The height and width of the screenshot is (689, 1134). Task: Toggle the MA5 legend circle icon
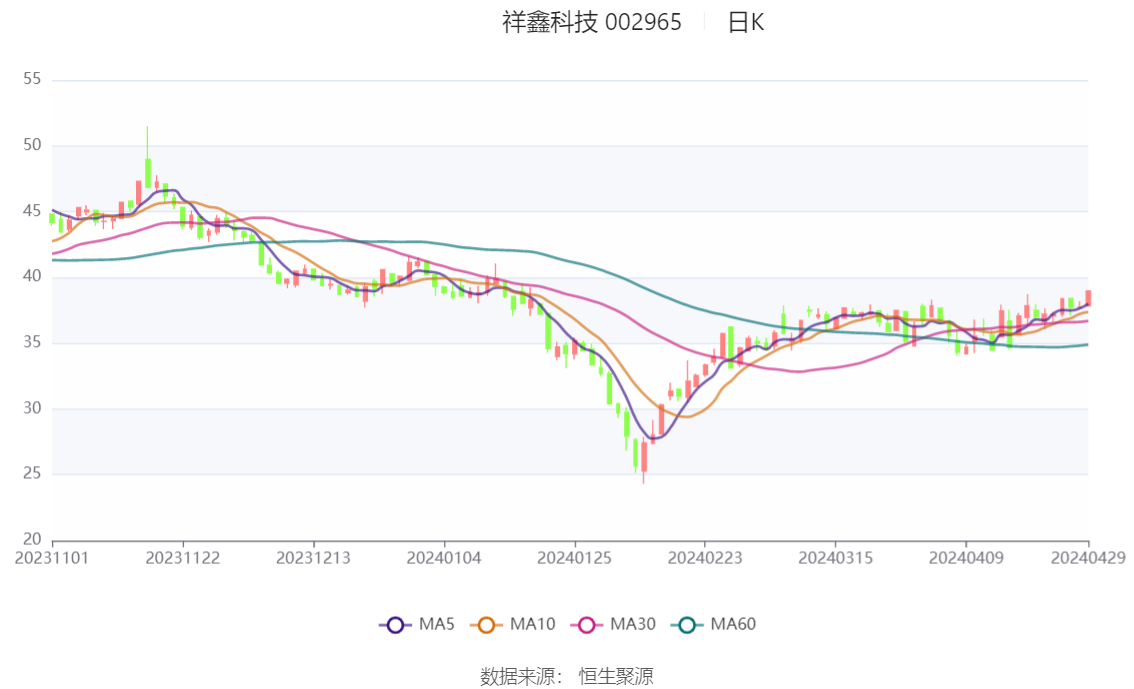[x=395, y=625]
